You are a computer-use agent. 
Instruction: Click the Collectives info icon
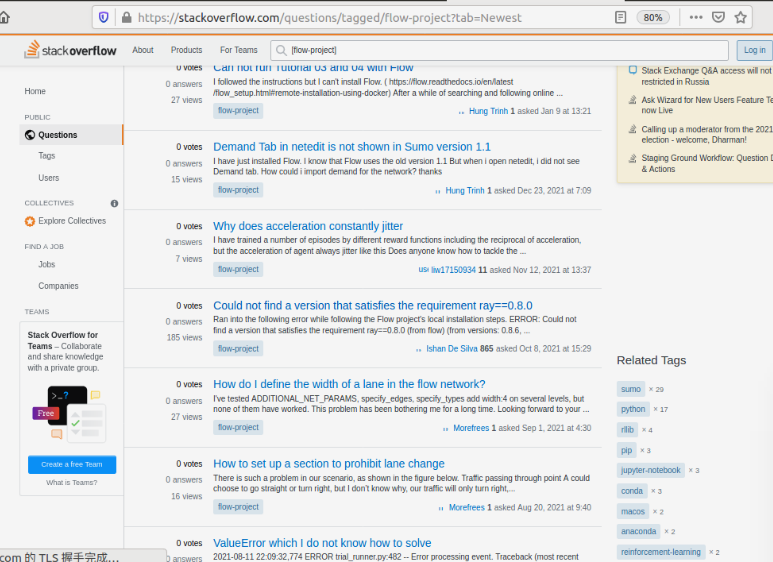click(x=114, y=203)
